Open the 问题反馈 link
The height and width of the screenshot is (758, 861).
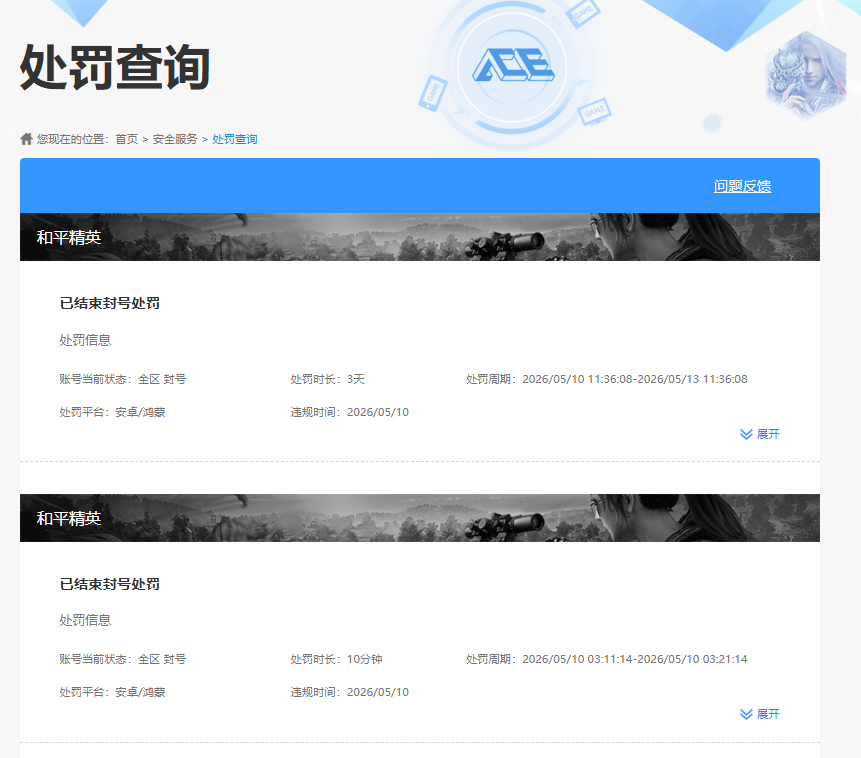[x=742, y=186]
